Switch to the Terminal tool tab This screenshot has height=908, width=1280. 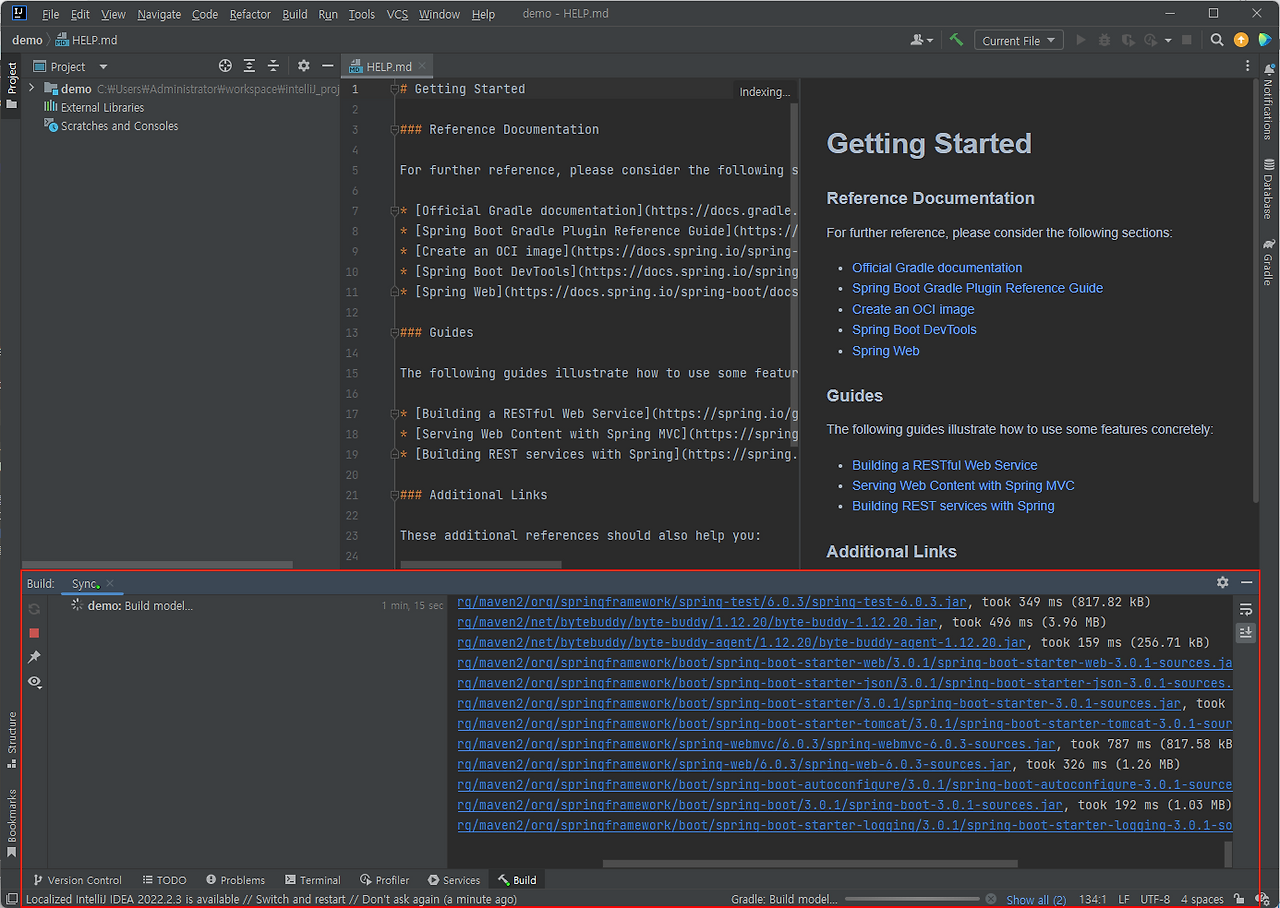(x=312, y=880)
